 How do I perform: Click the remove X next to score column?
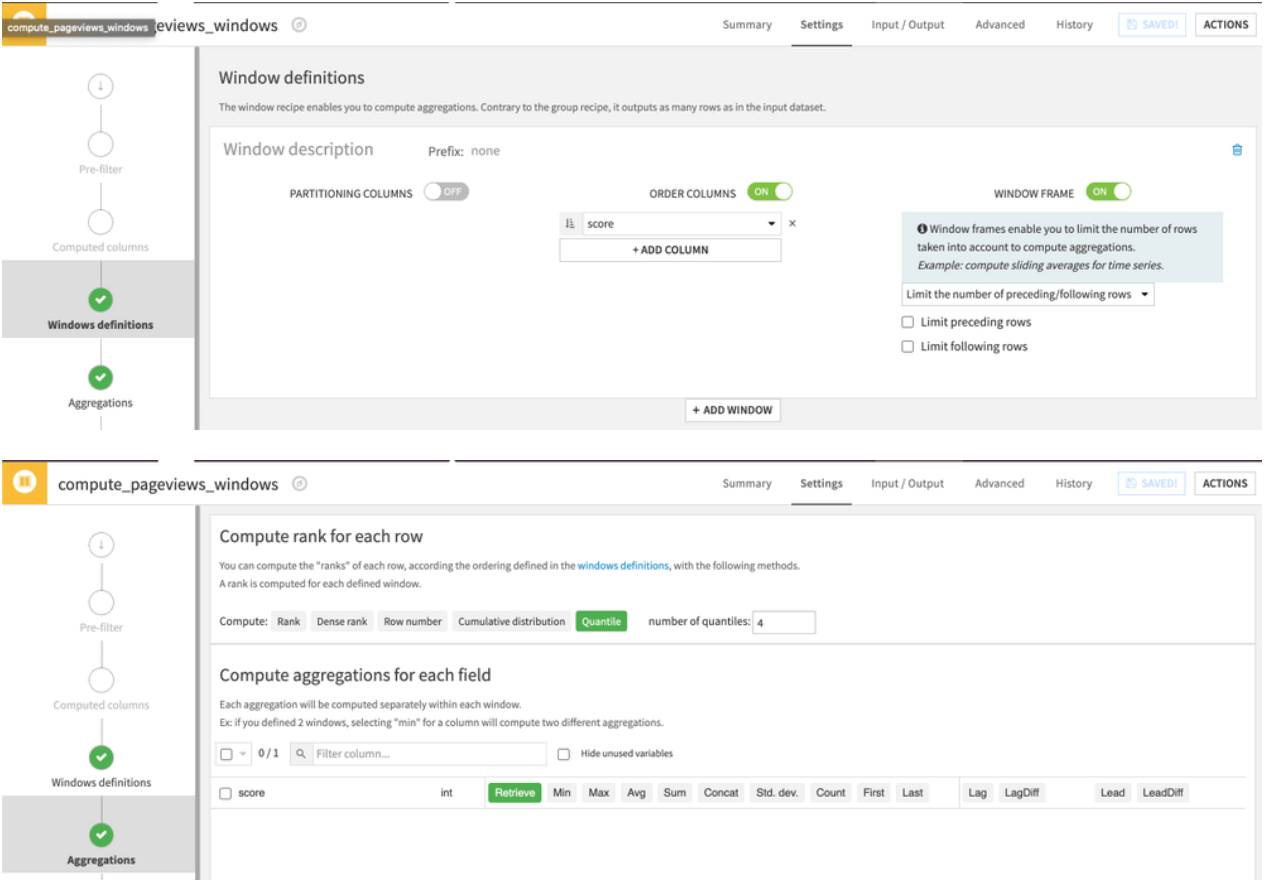[x=792, y=224]
